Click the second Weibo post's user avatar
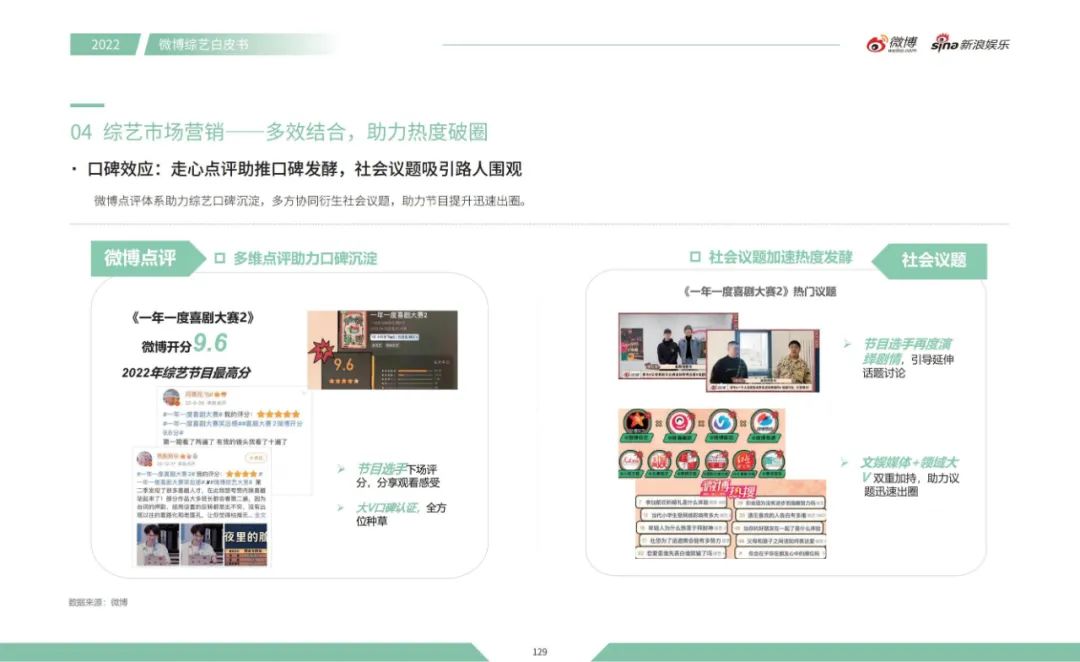This screenshot has height=662, width=1080. point(146,456)
